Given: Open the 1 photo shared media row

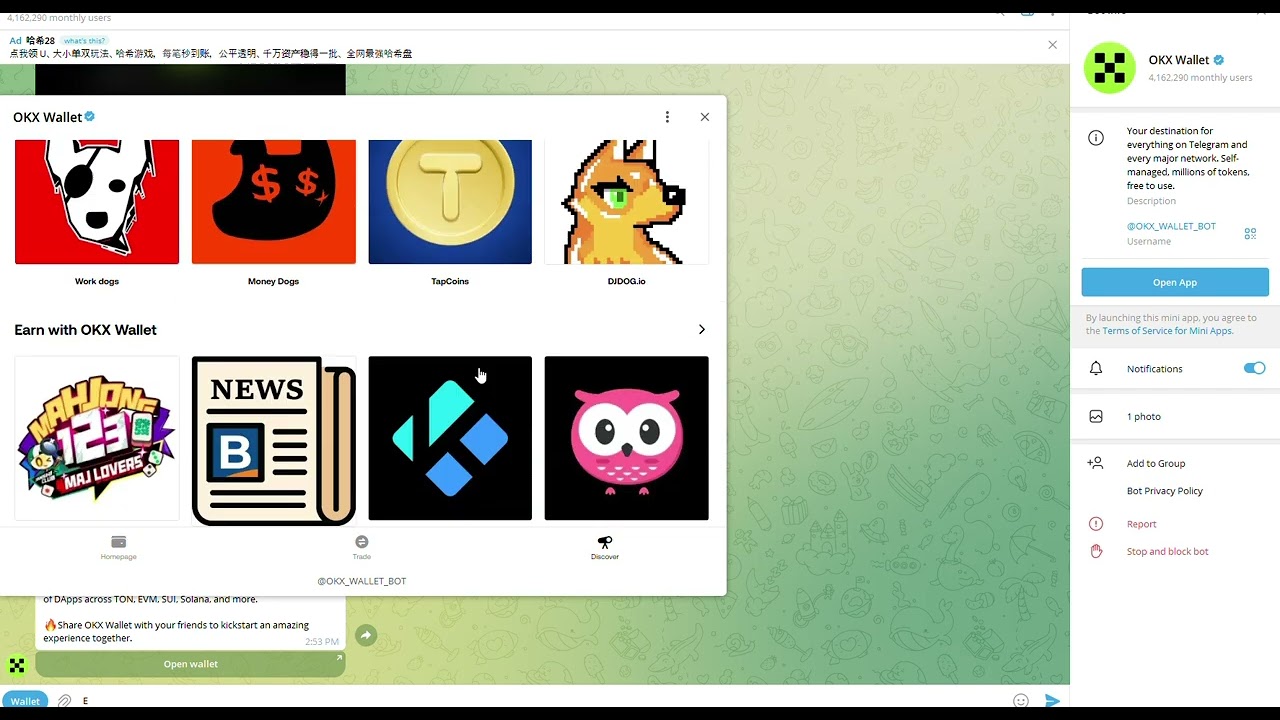Looking at the screenshot, I should (x=1175, y=417).
